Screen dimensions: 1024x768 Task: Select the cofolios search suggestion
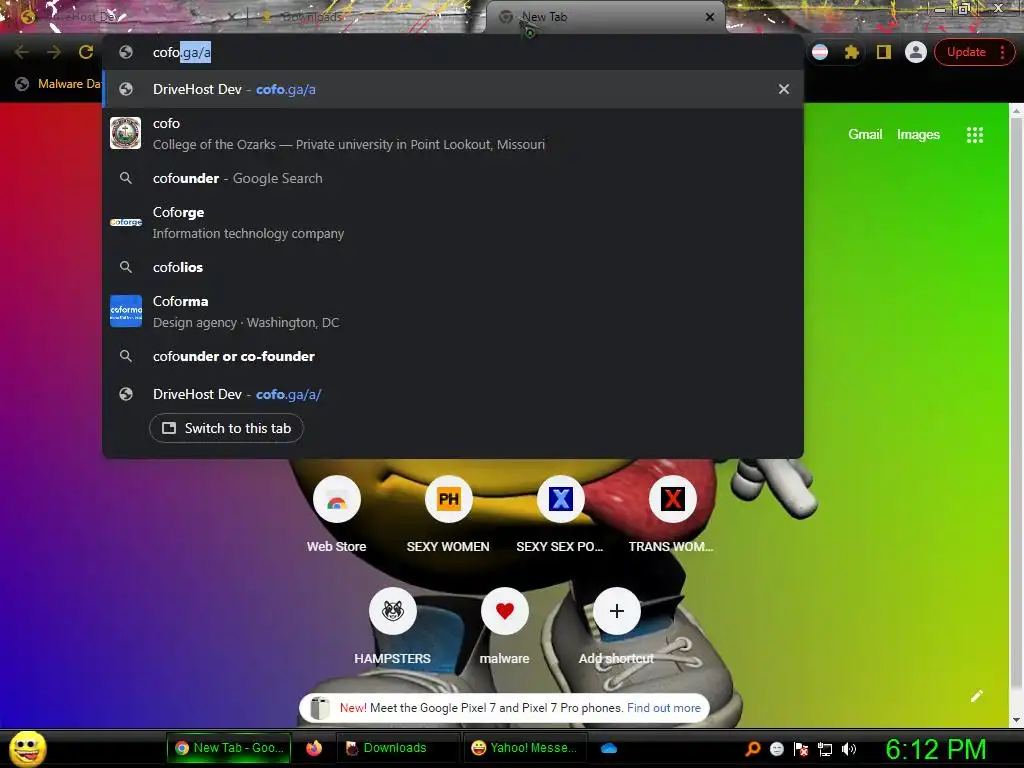pos(453,267)
